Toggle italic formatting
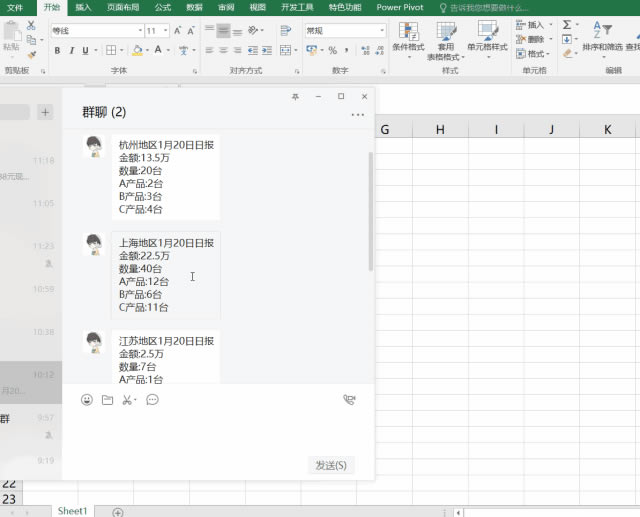The width and height of the screenshot is (640, 517). click(71, 51)
